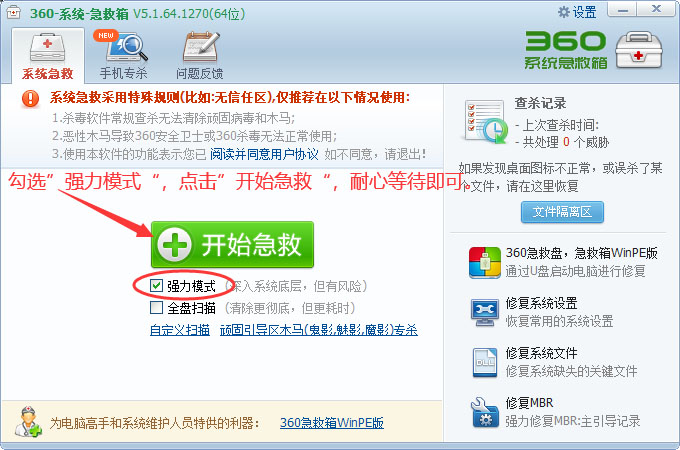Open the 文件隔离区 quarantine button
Viewport: 680px width, 450px height.
point(562,212)
